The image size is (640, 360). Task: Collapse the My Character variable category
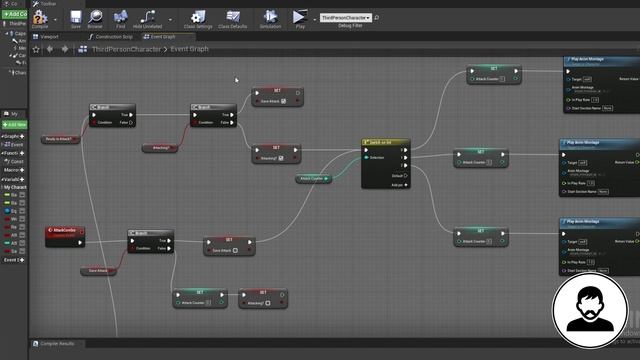(2, 187)
